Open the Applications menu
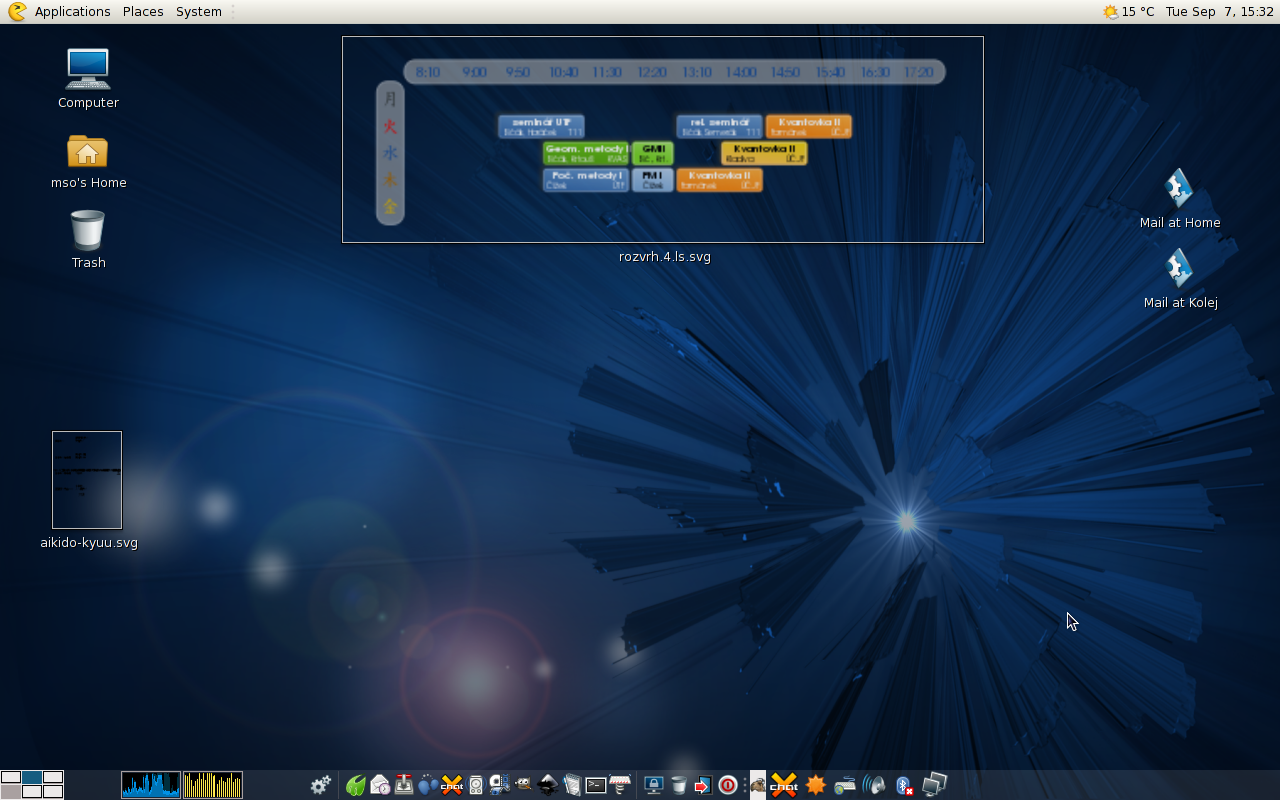 pyautogui.click(x=72, y=12)
